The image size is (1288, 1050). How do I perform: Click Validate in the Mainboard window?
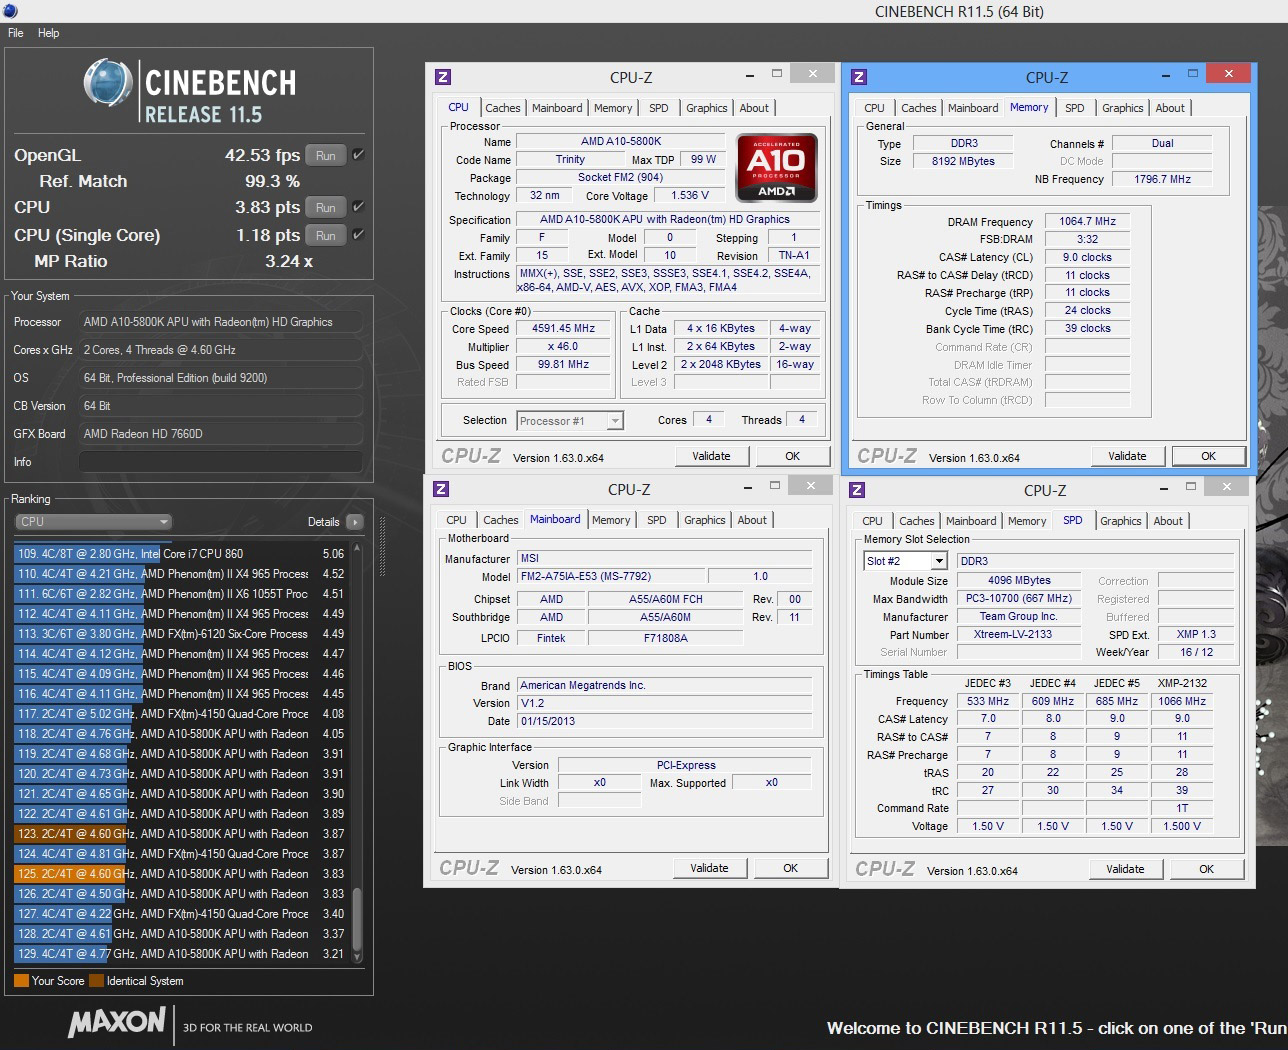(x=709, y=868)
